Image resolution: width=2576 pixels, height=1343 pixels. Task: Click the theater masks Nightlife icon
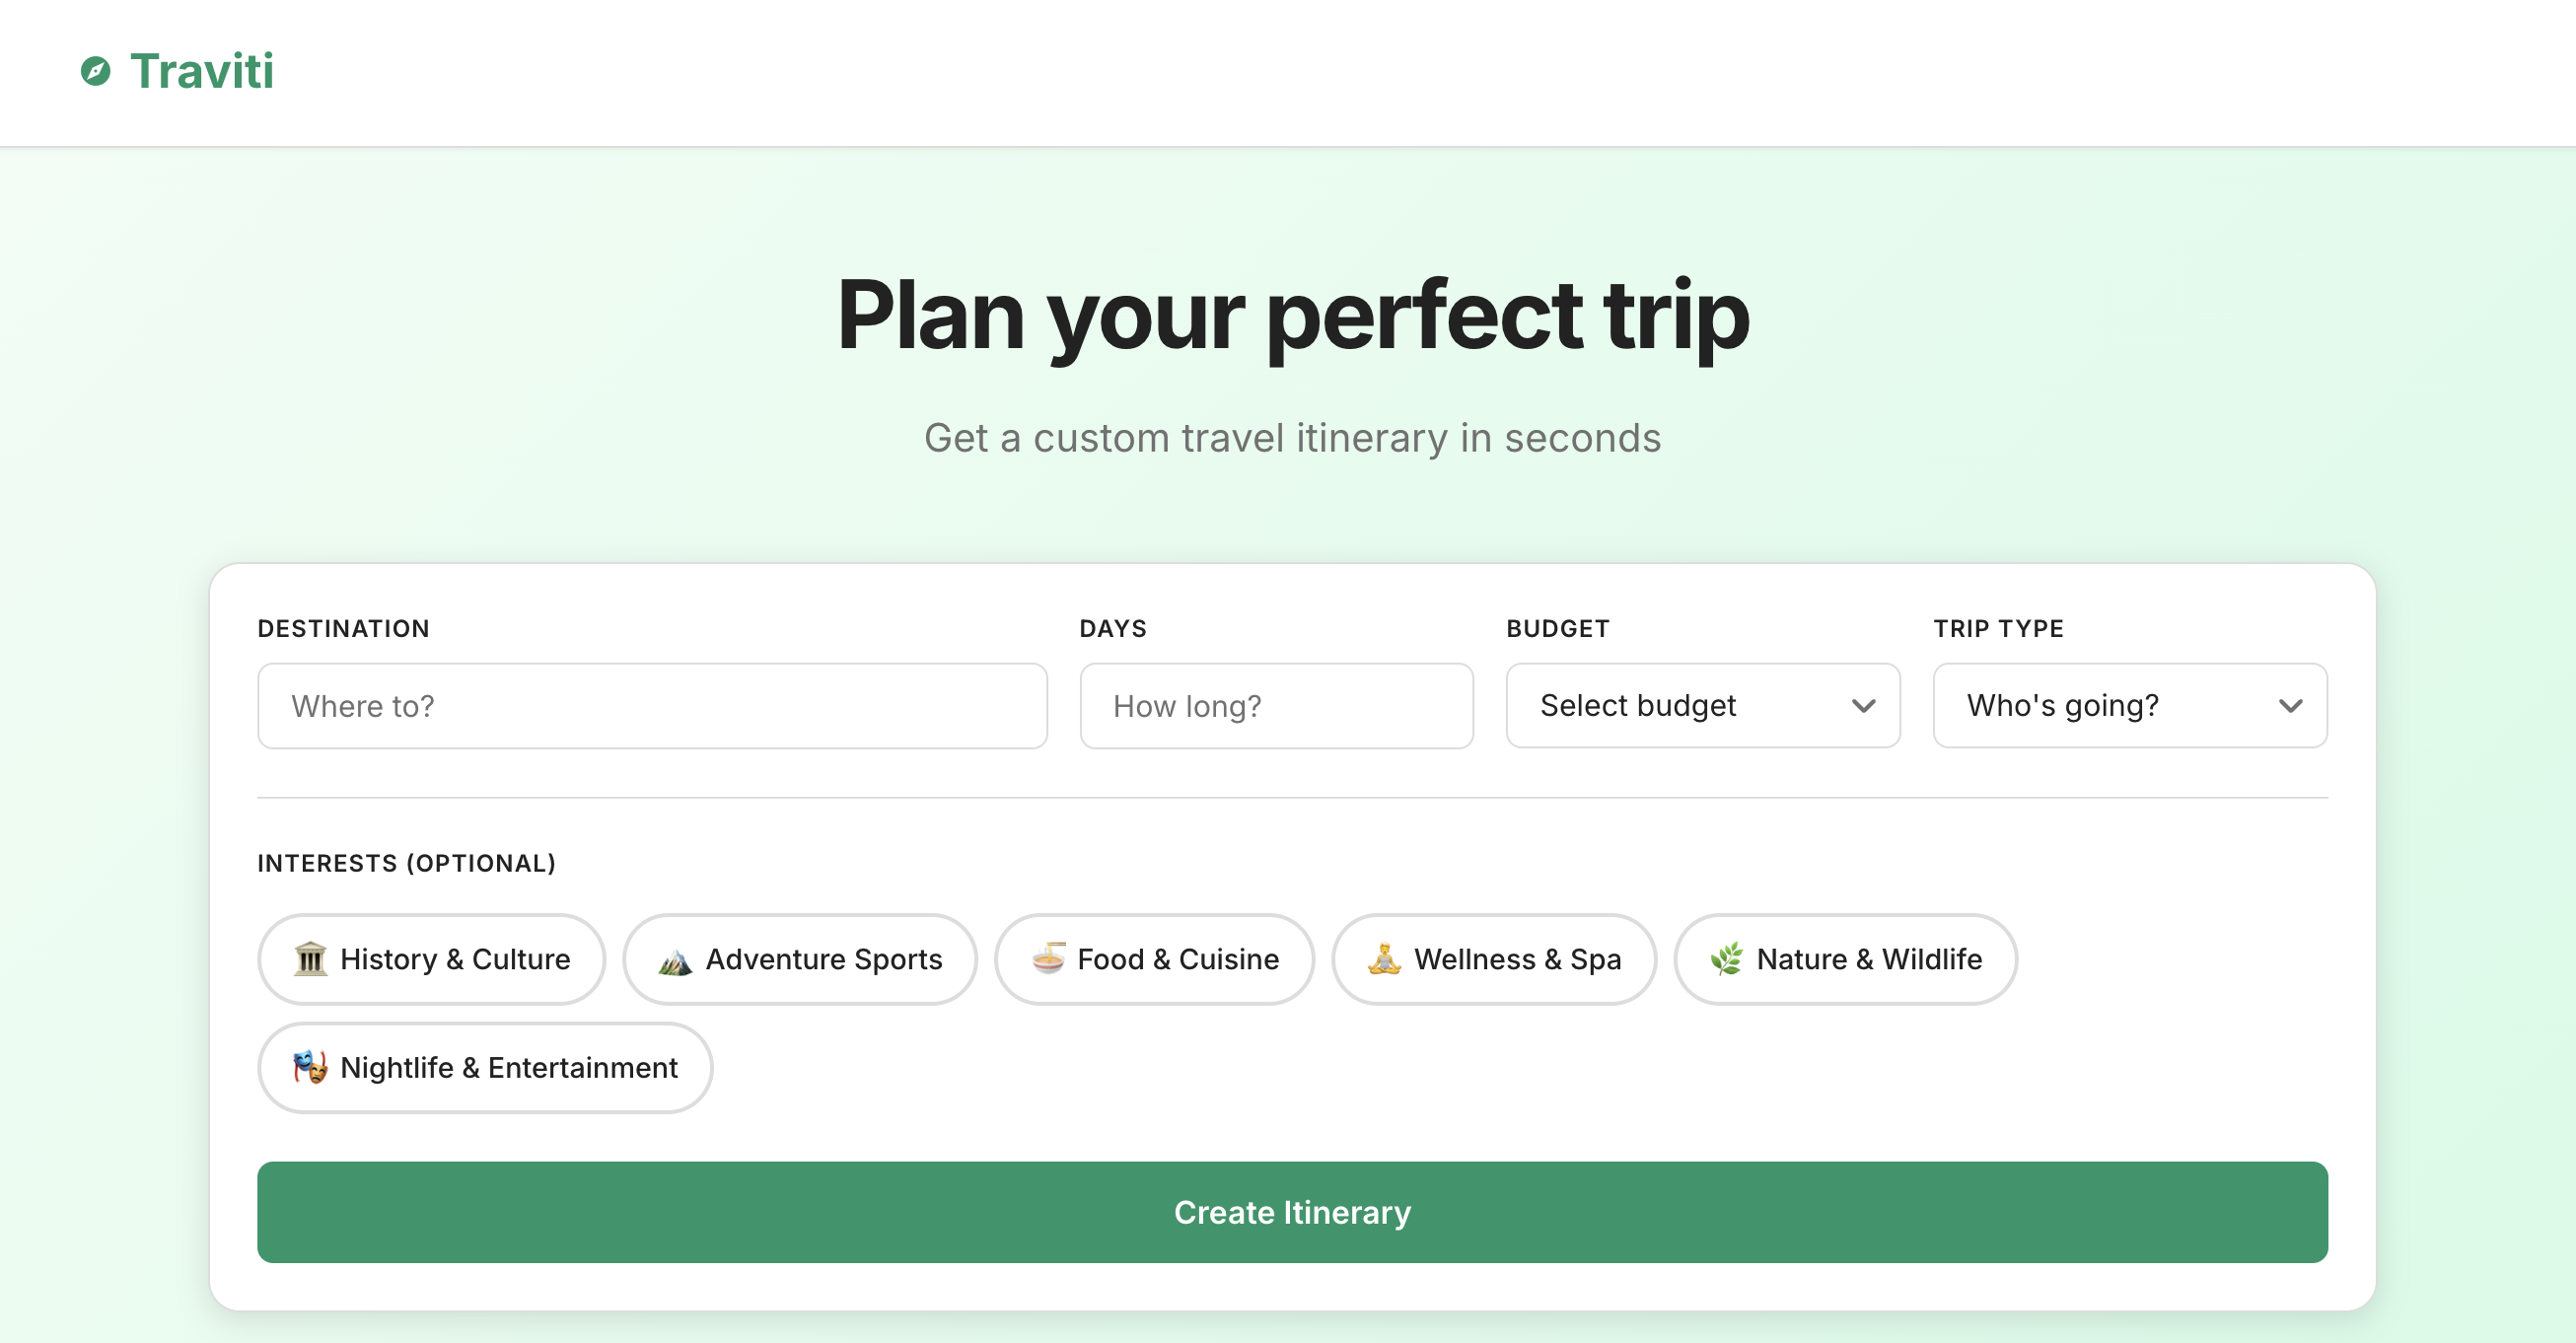pos(310,1067)
